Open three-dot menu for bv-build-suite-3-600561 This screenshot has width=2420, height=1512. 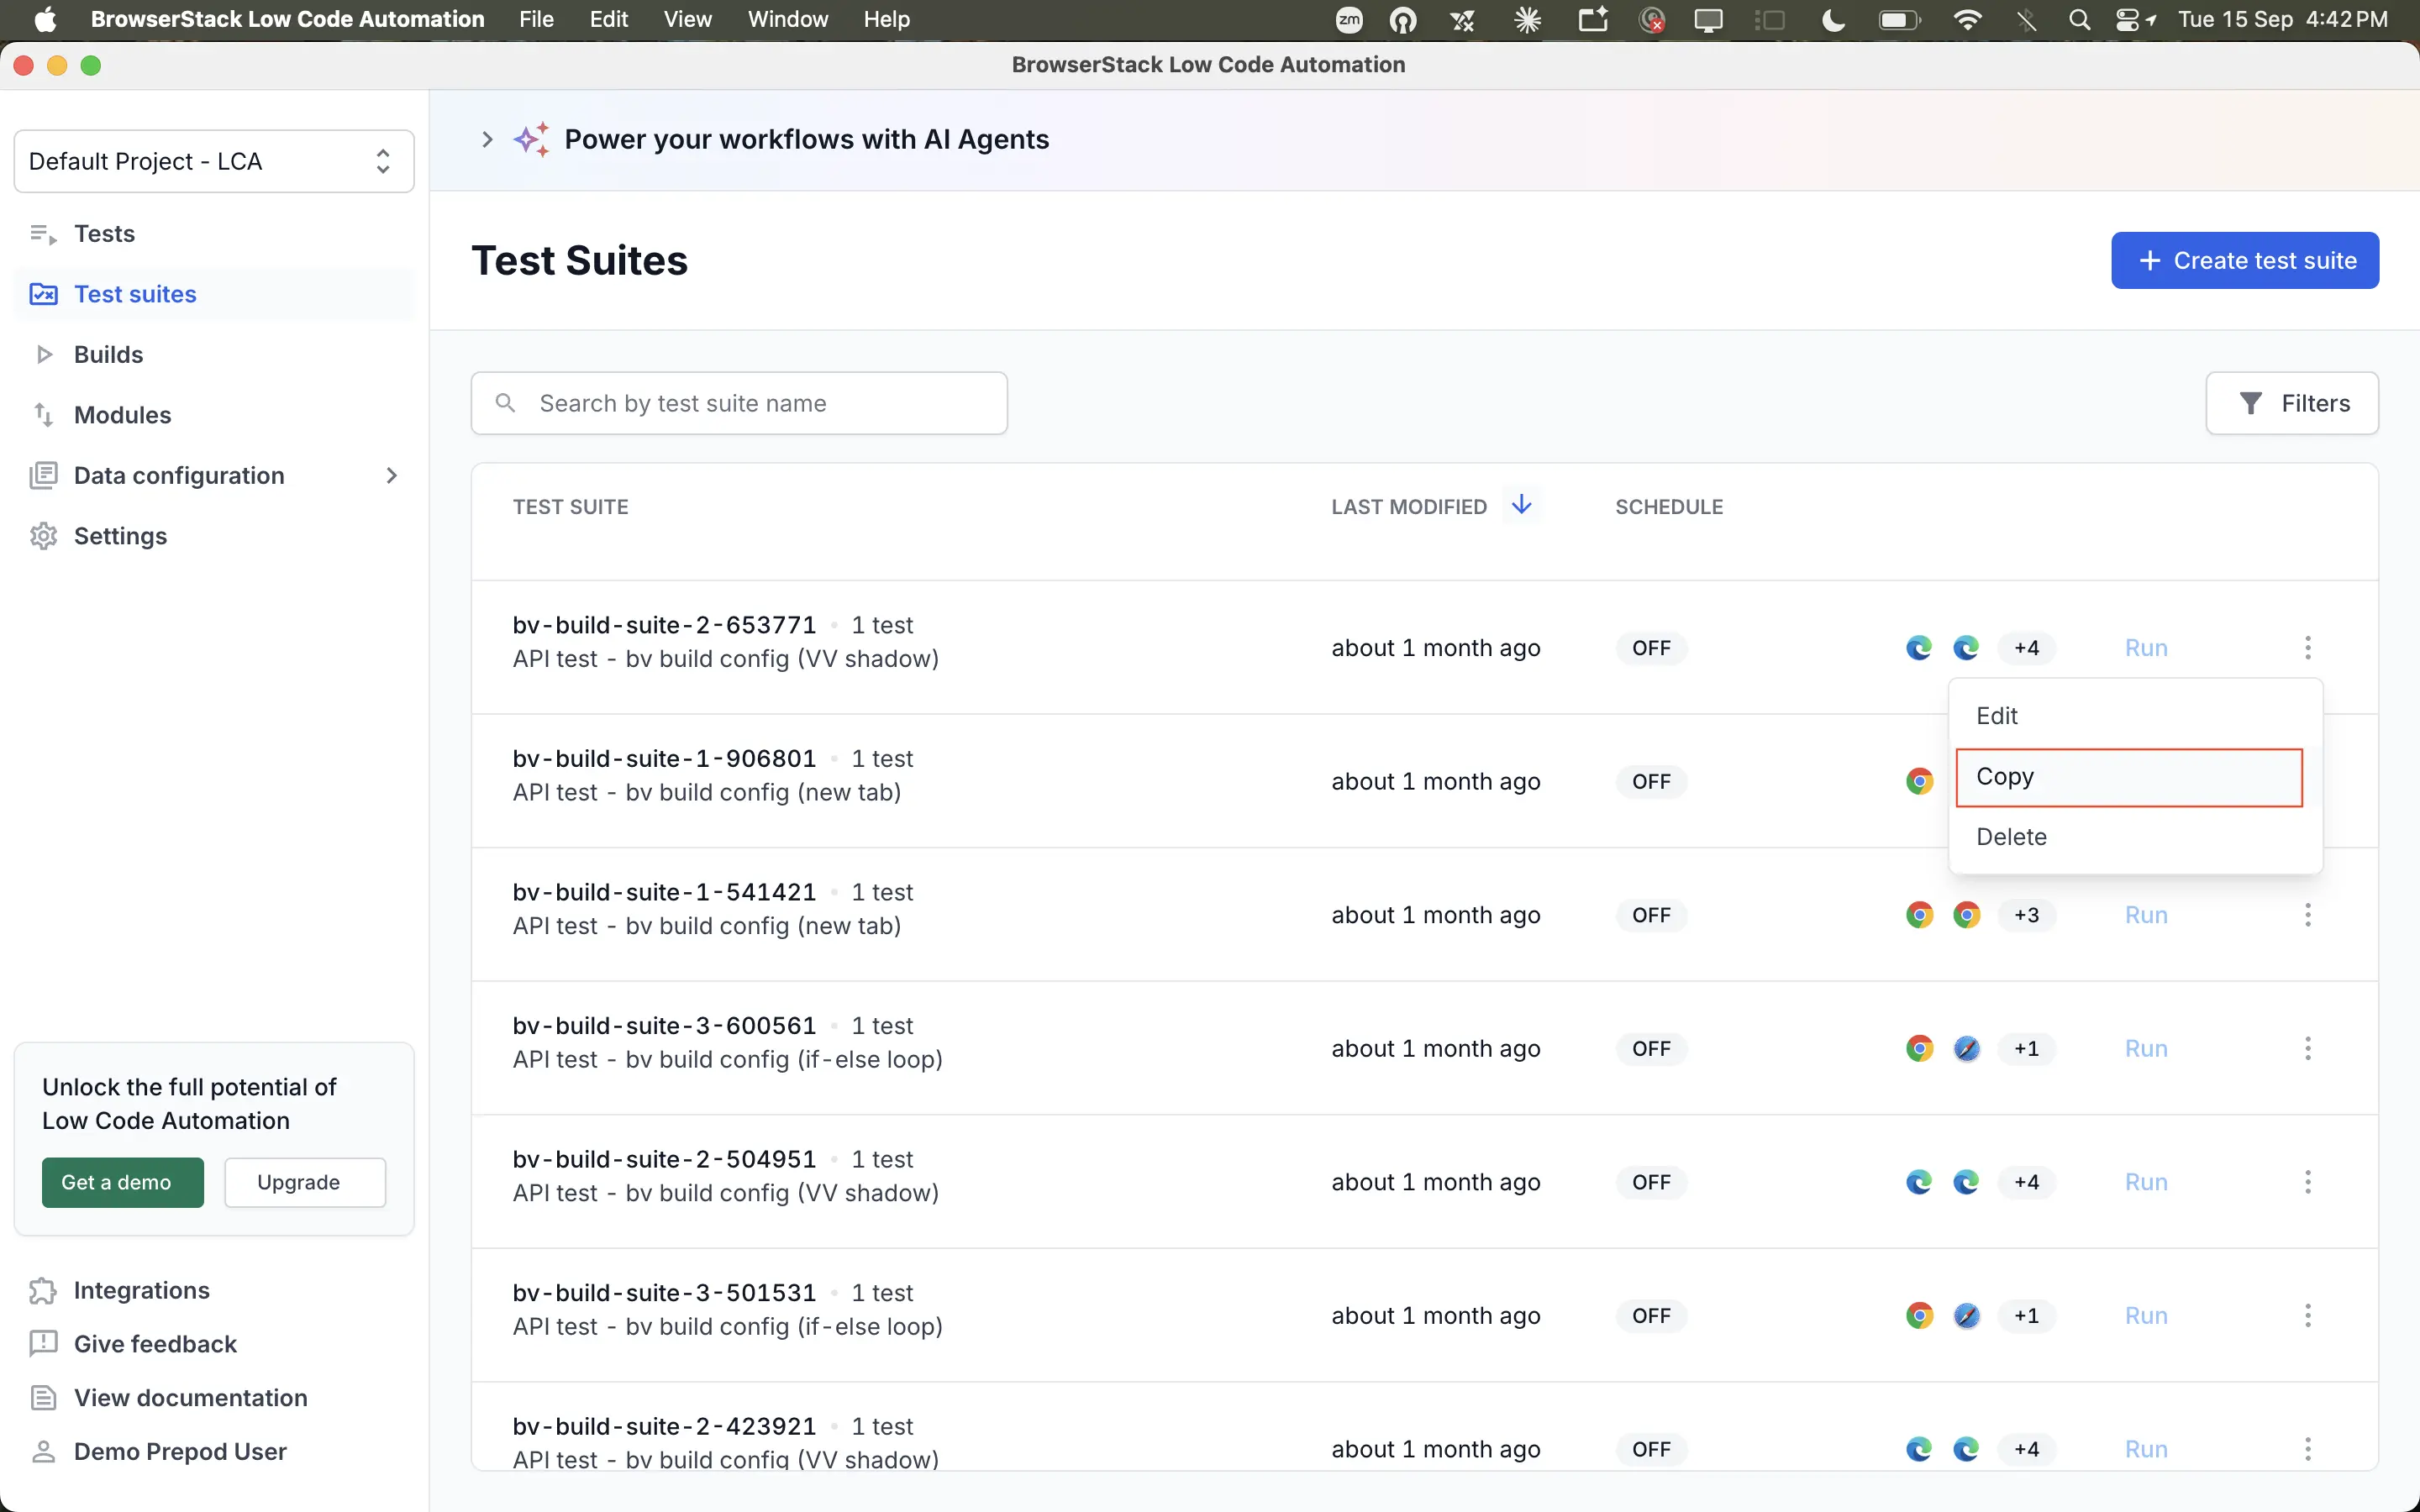[x=2308, y=1048]
